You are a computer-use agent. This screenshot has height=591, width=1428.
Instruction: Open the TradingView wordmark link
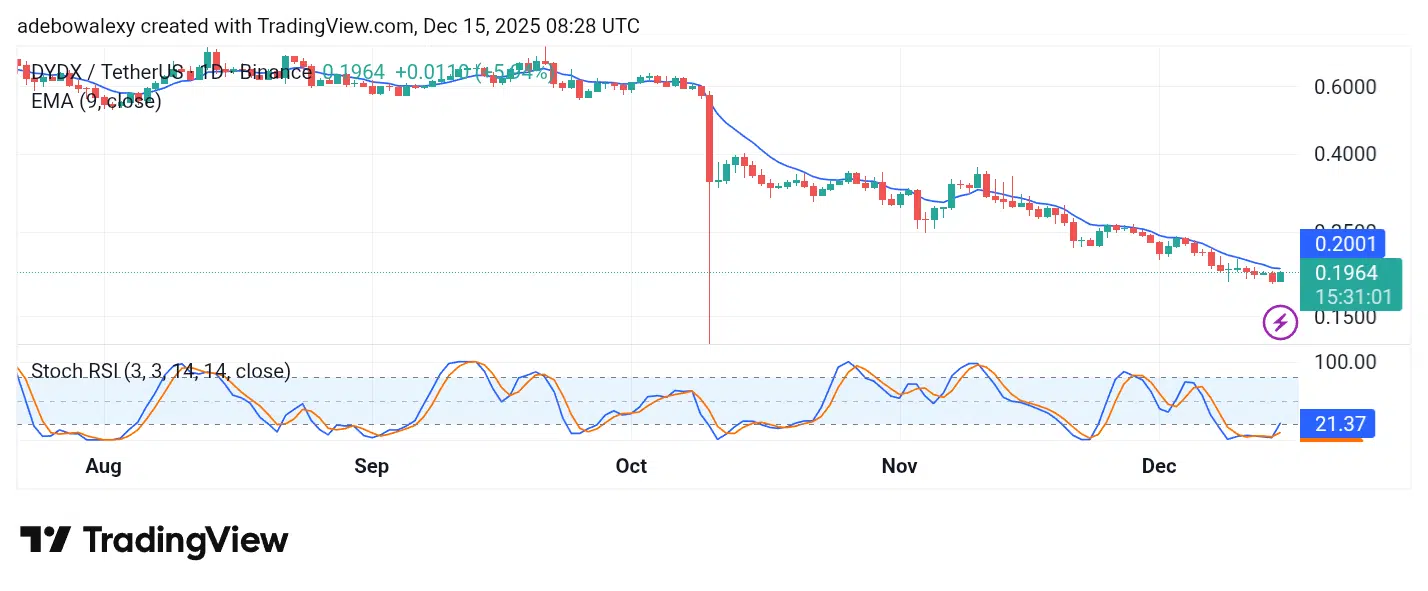coord(186,540)
